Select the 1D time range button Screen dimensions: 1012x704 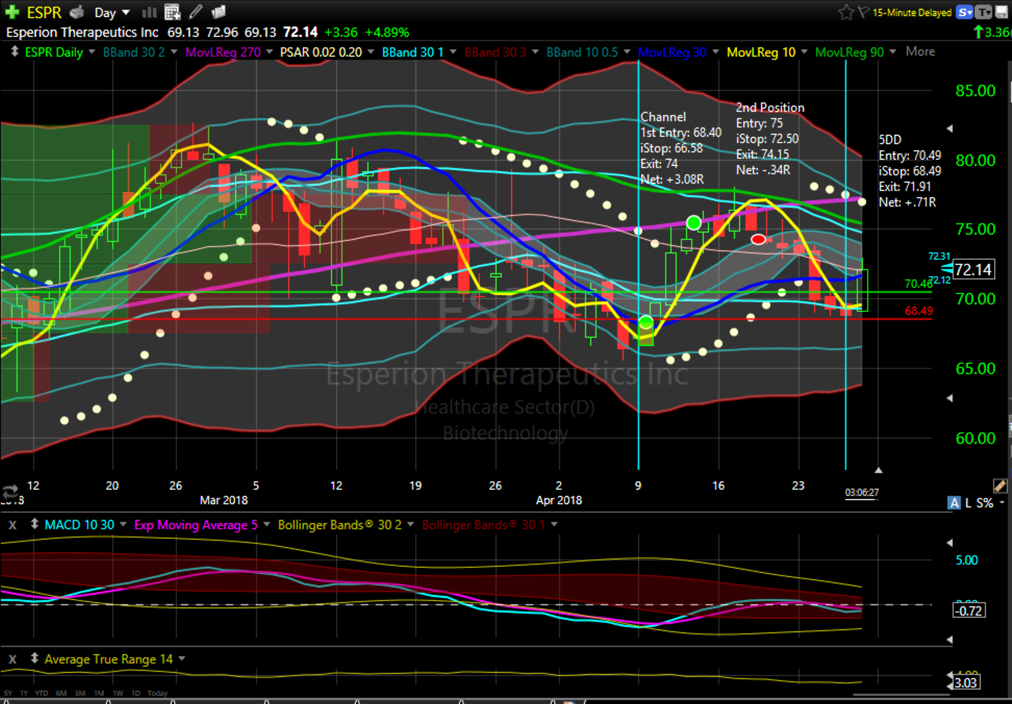pyautogui.click(x=136, y=693)
